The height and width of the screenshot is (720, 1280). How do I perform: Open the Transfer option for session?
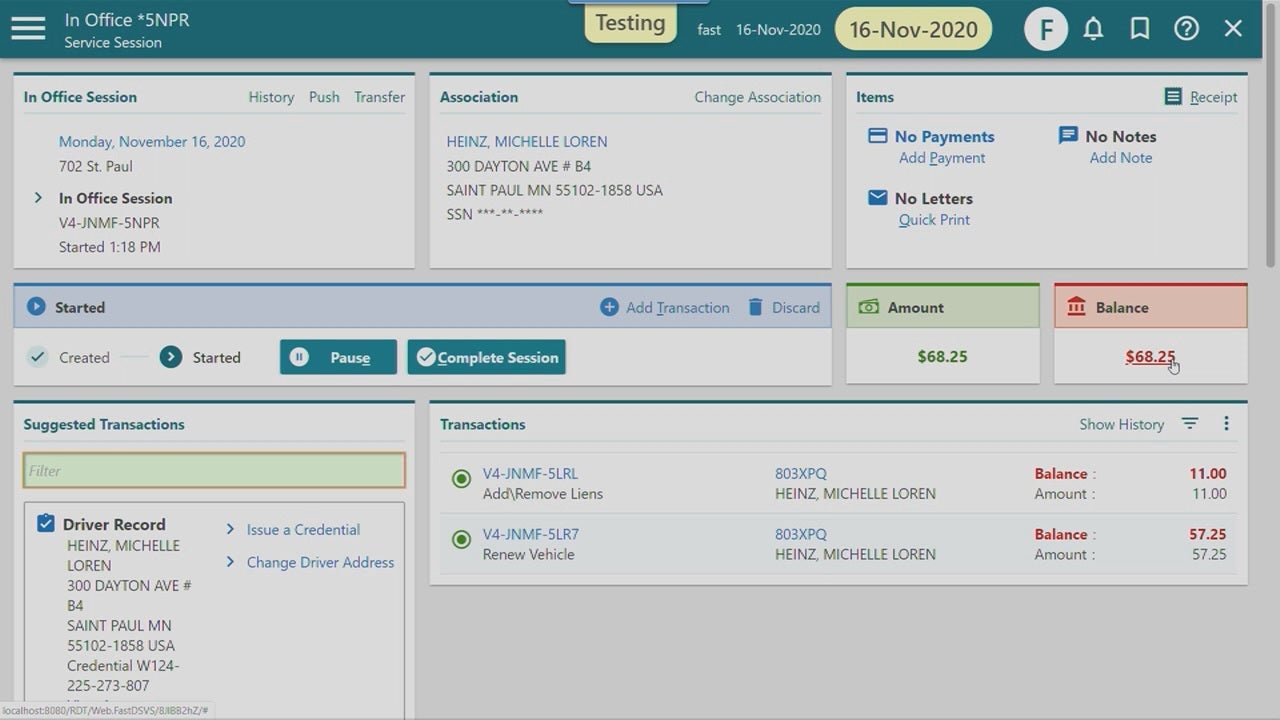(x=379, y=97)
